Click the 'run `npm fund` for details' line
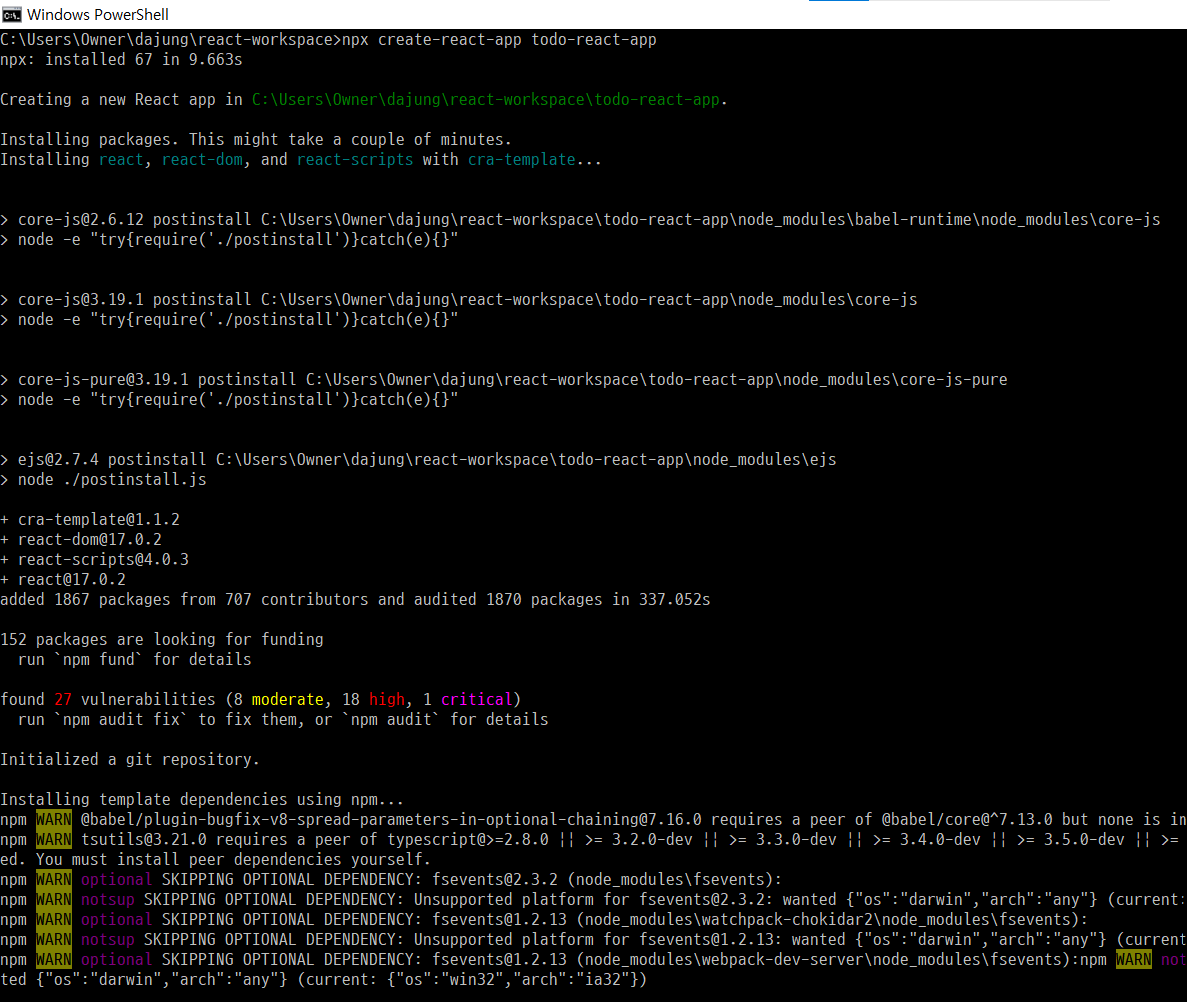 coord(135,660)
